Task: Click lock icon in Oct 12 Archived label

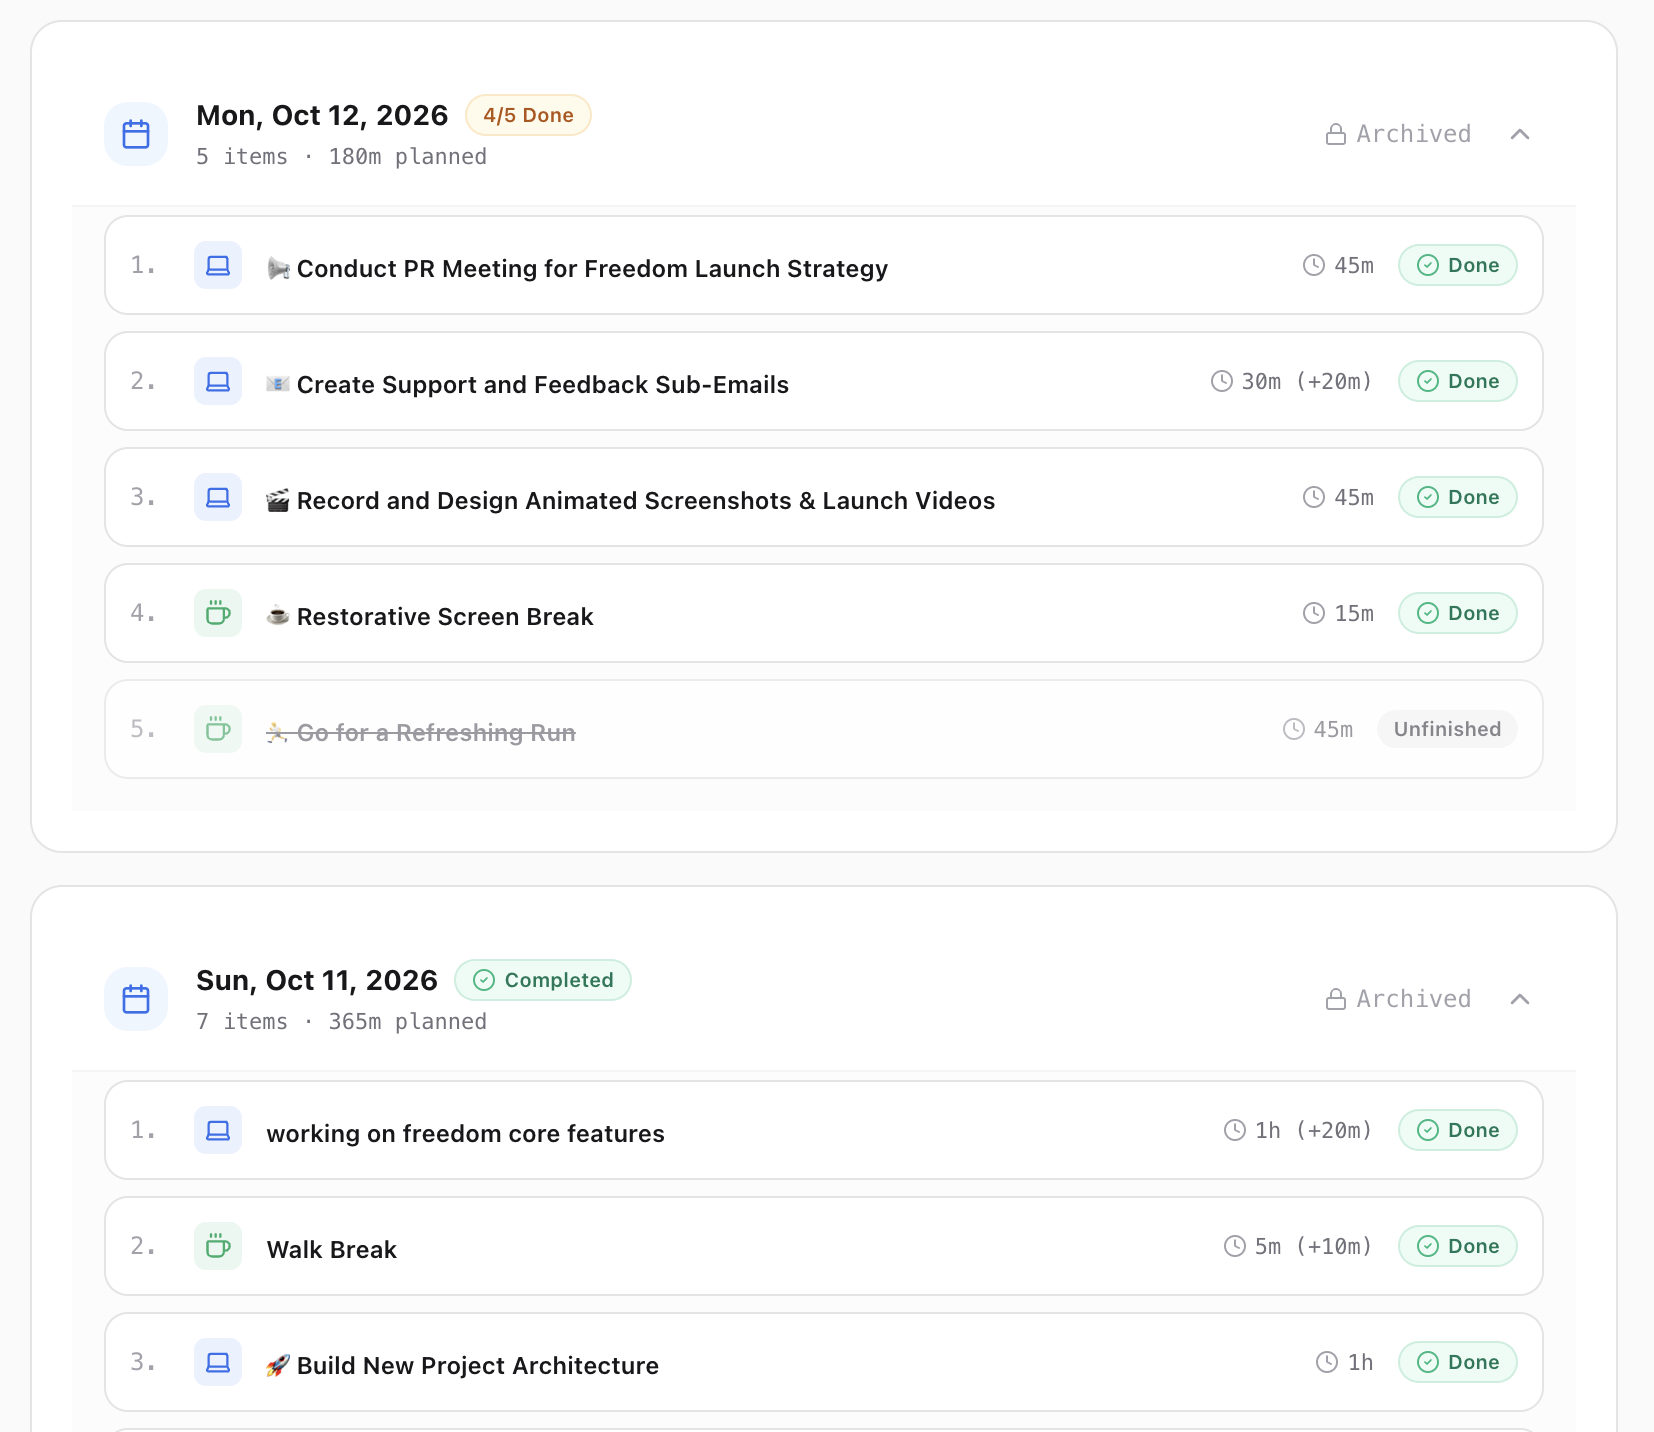Action: [1336, 134]
